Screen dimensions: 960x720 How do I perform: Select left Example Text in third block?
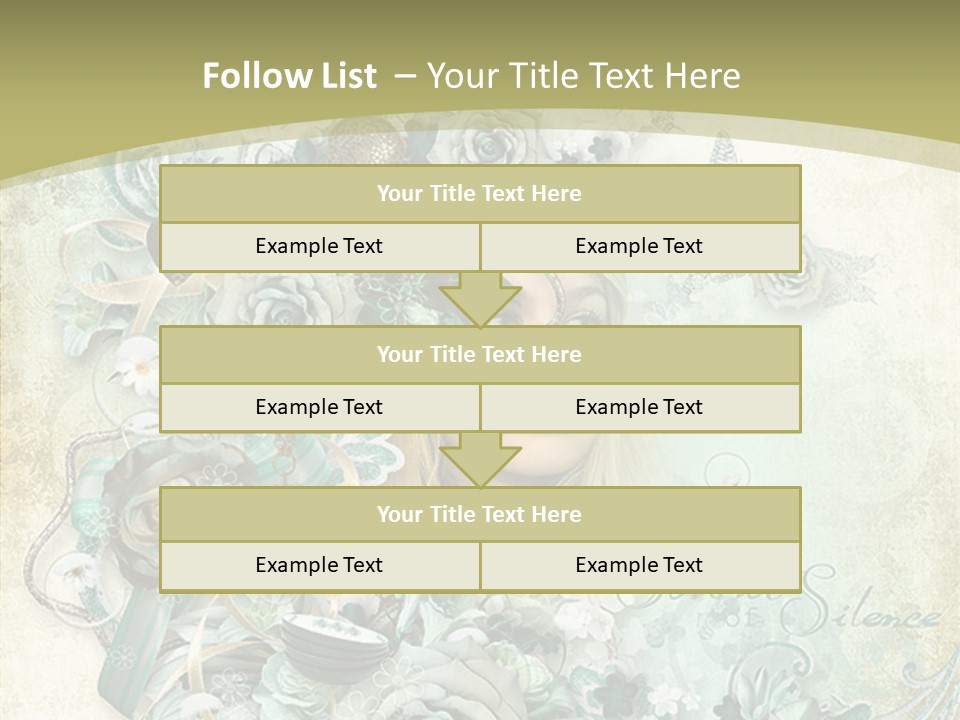point(320,566)
